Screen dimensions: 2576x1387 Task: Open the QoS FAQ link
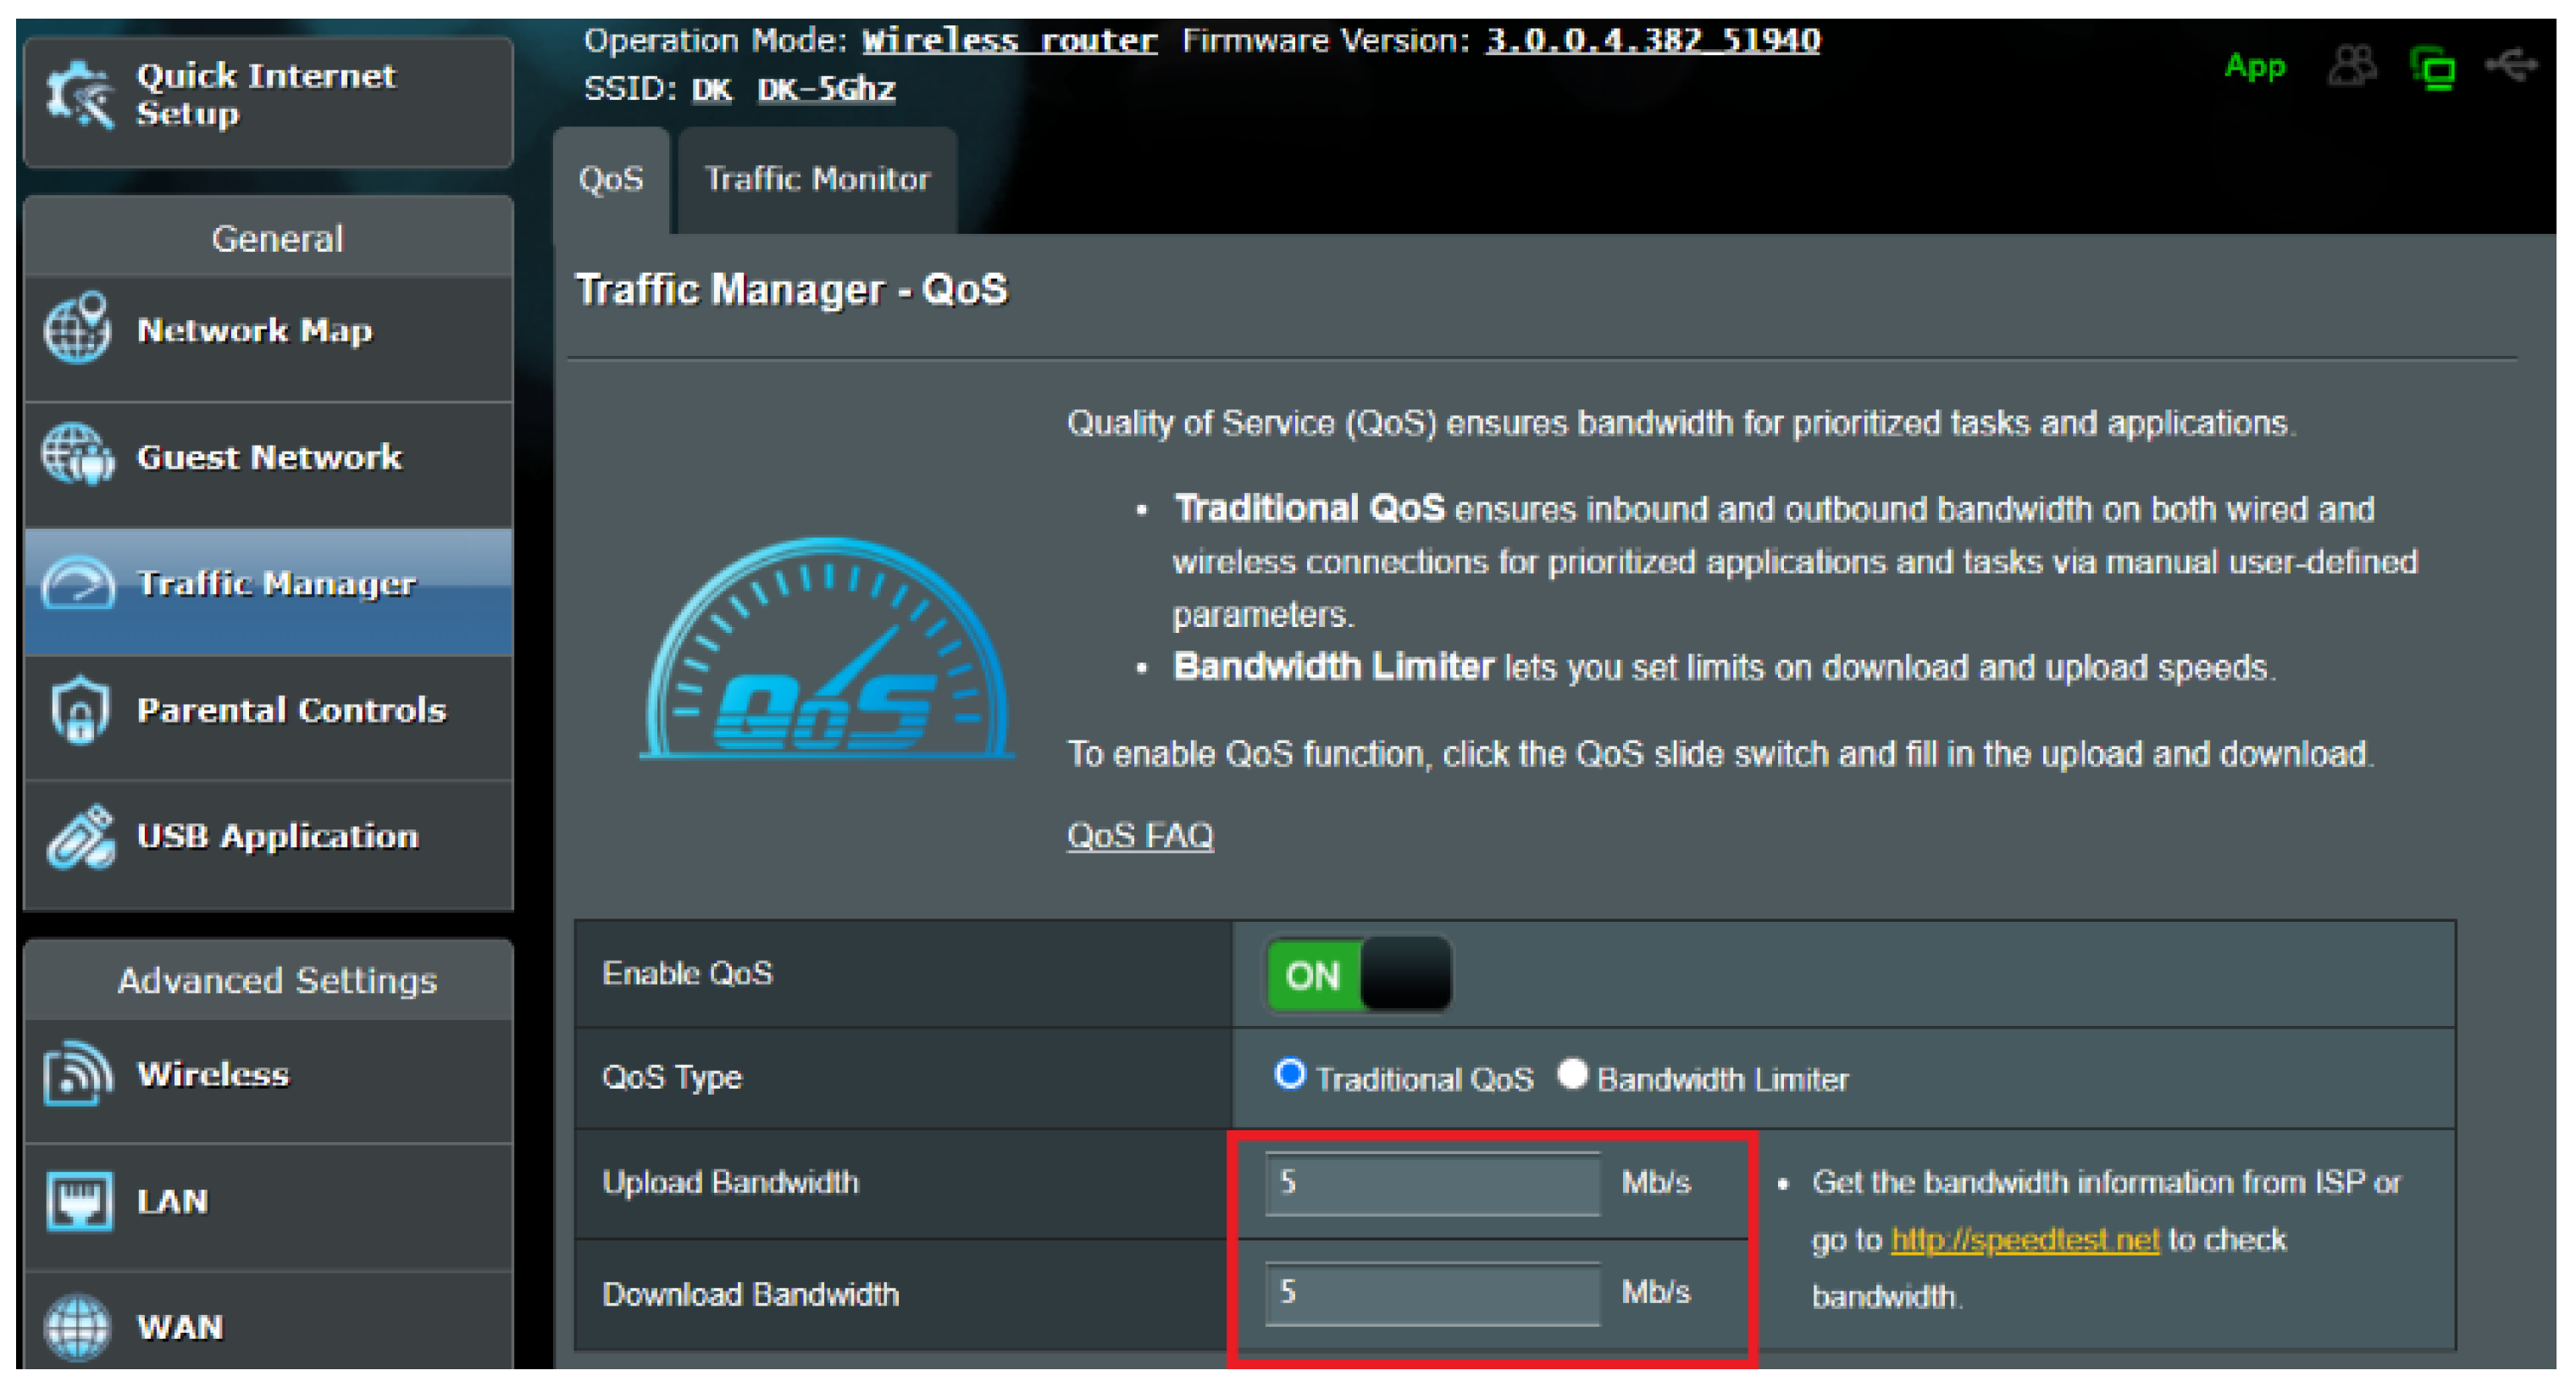(x=1140, y=835)
